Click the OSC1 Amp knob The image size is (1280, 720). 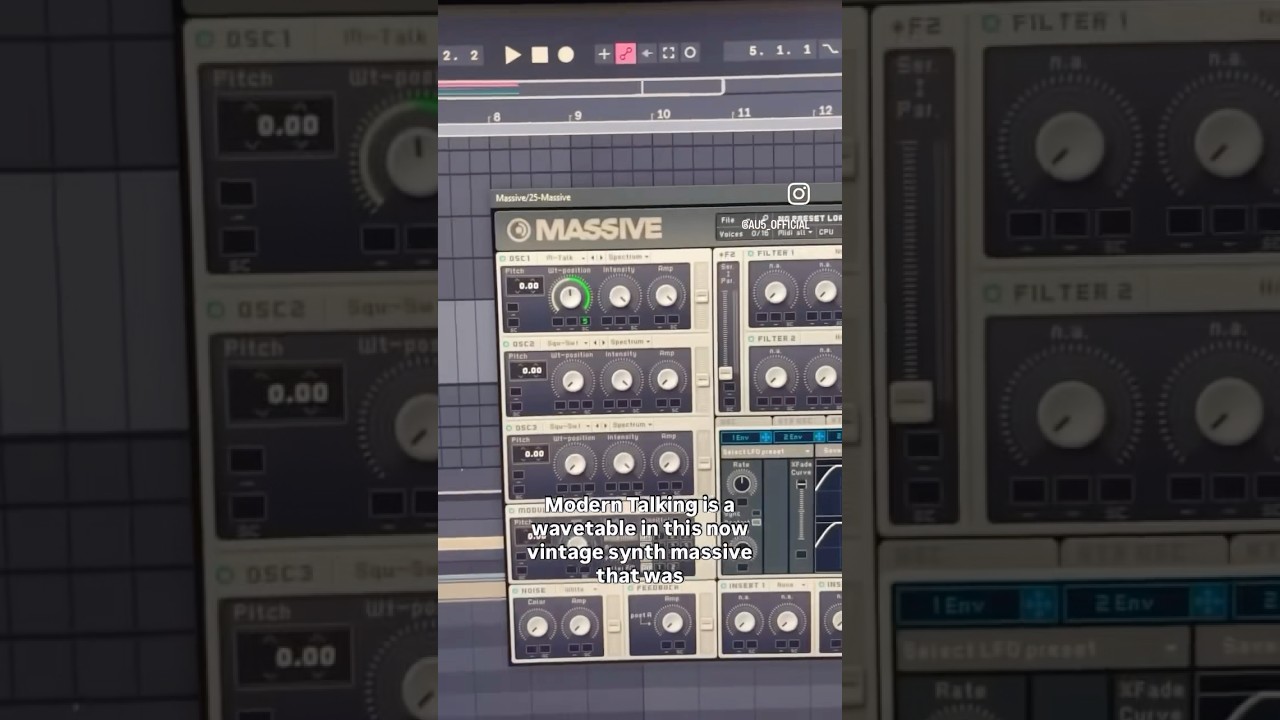666,294
